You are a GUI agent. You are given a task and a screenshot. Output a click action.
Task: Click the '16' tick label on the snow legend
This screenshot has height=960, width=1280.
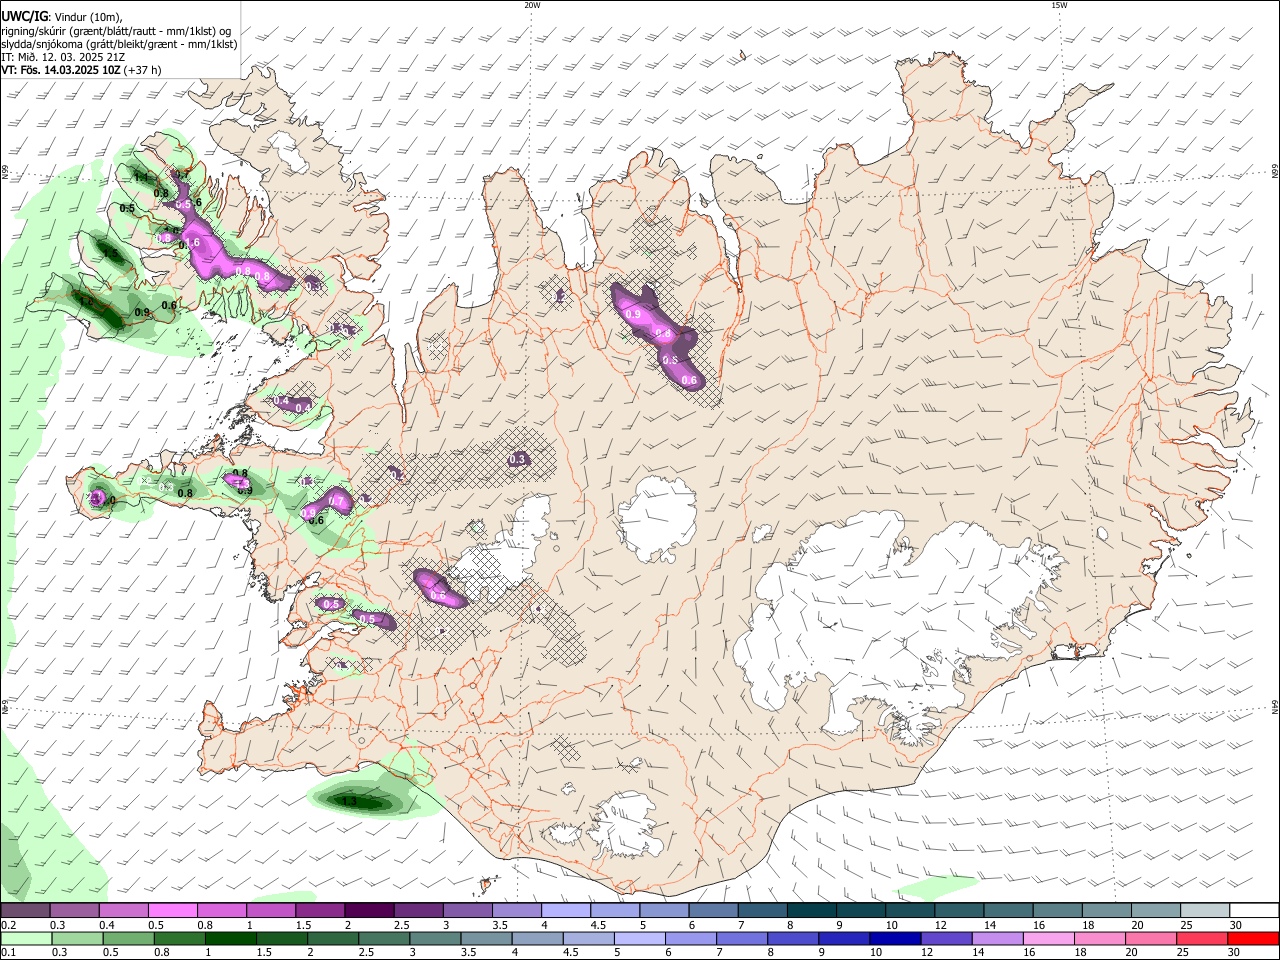(x=1038, y=925)
